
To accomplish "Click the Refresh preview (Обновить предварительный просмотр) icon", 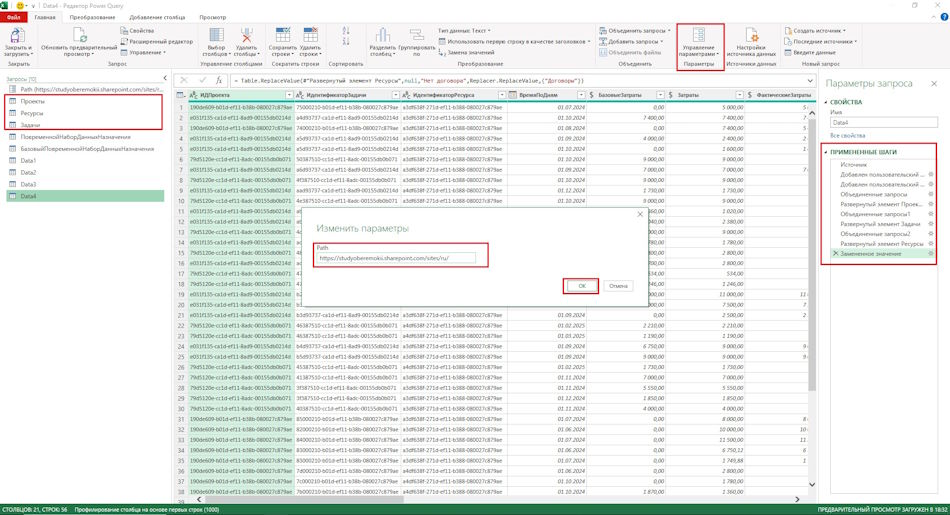I will click(x=79, y=35).
